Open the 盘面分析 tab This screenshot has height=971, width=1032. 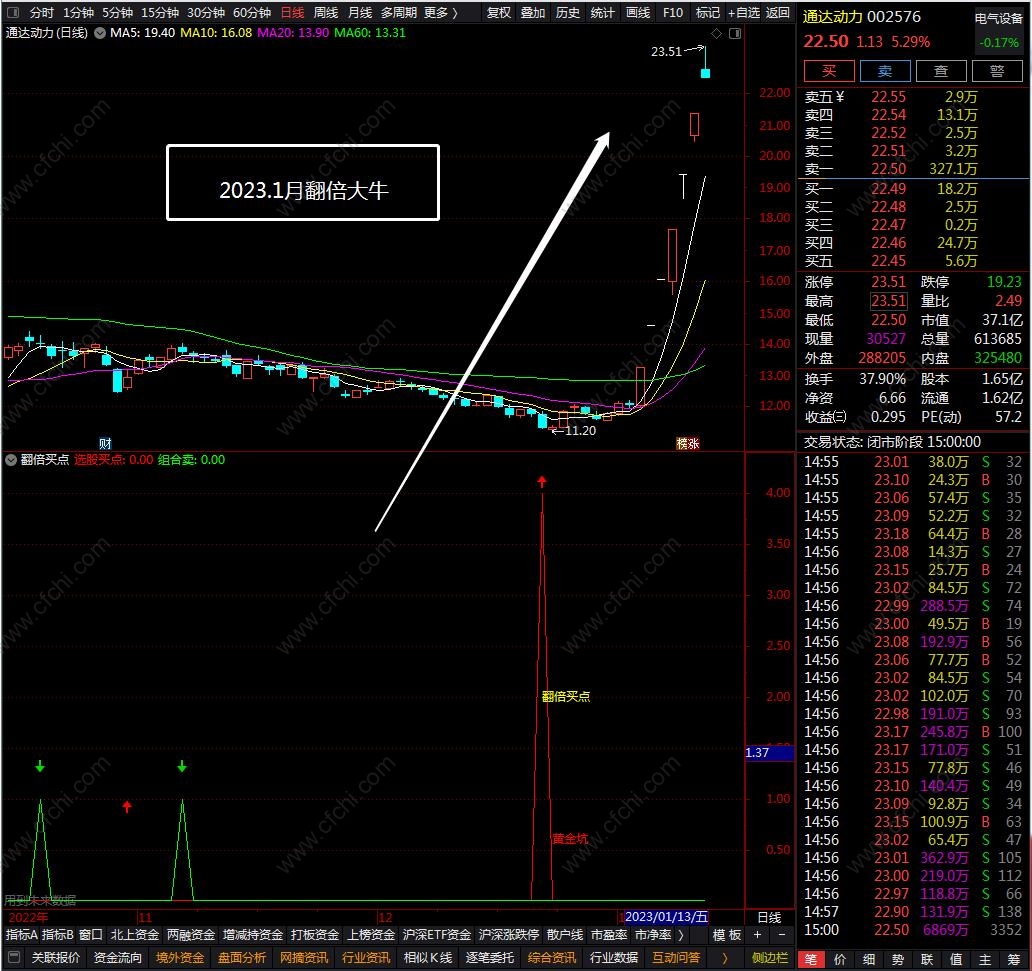click(x=242, y=957)
